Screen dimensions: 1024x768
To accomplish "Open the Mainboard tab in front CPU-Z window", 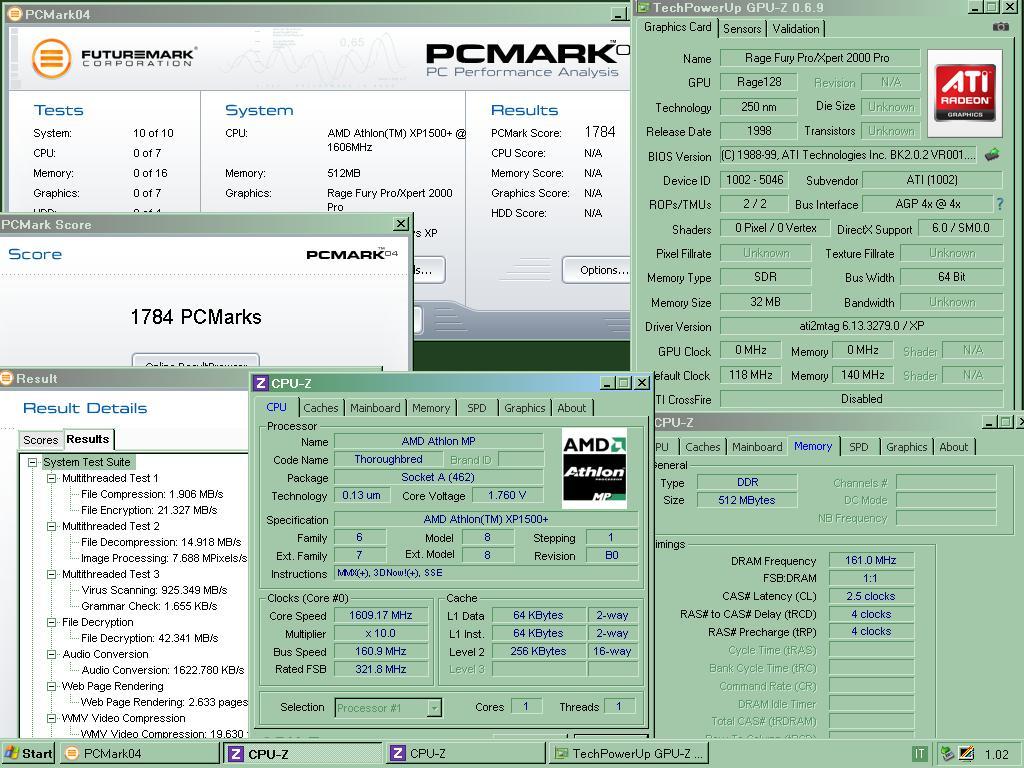I will pos(375,408).
